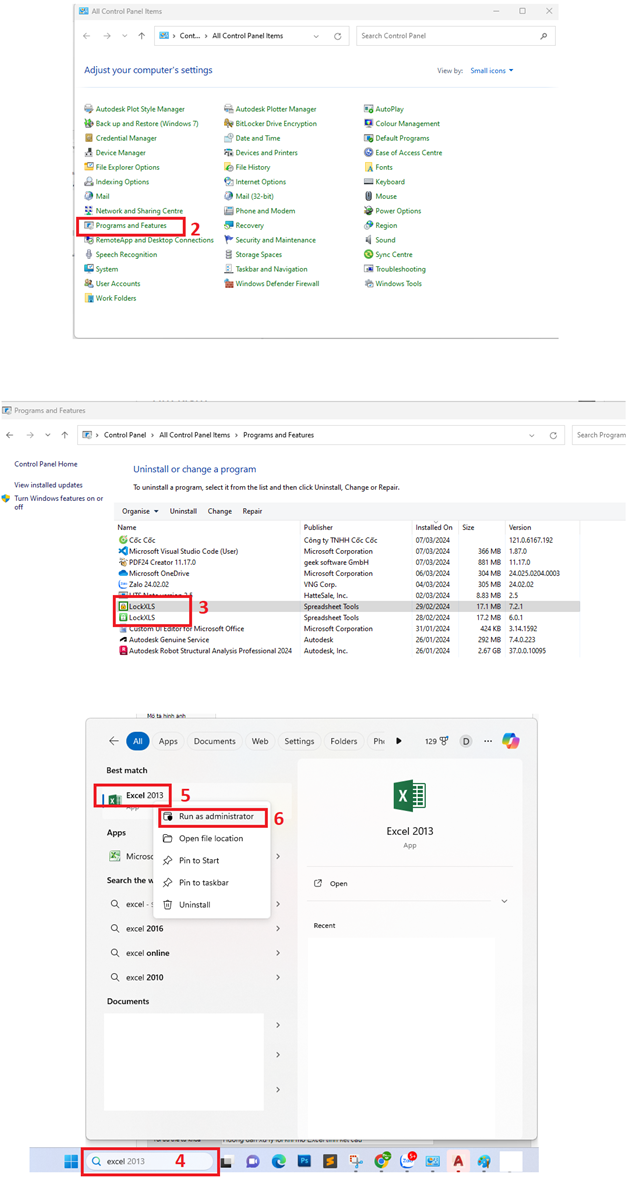
Task: Click Turn Windows features on or off link
Action: [x=58, y=502]
